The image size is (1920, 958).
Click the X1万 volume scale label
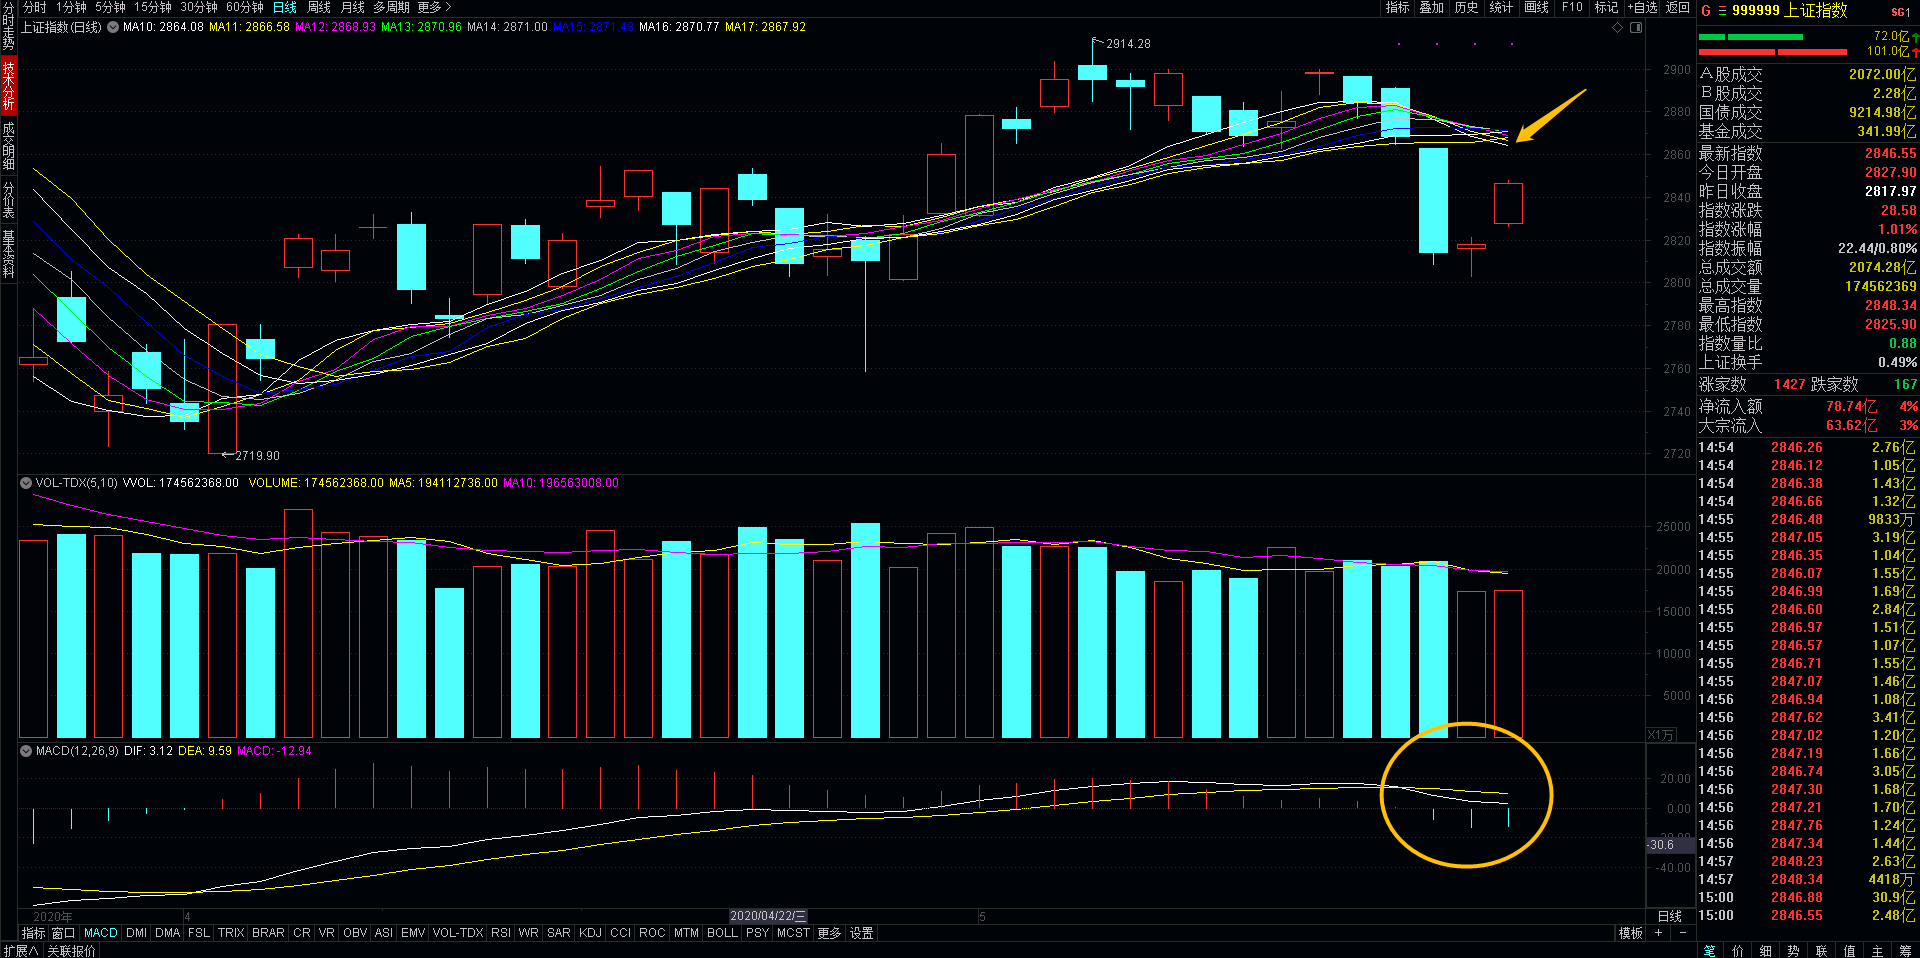[1661, 735]
